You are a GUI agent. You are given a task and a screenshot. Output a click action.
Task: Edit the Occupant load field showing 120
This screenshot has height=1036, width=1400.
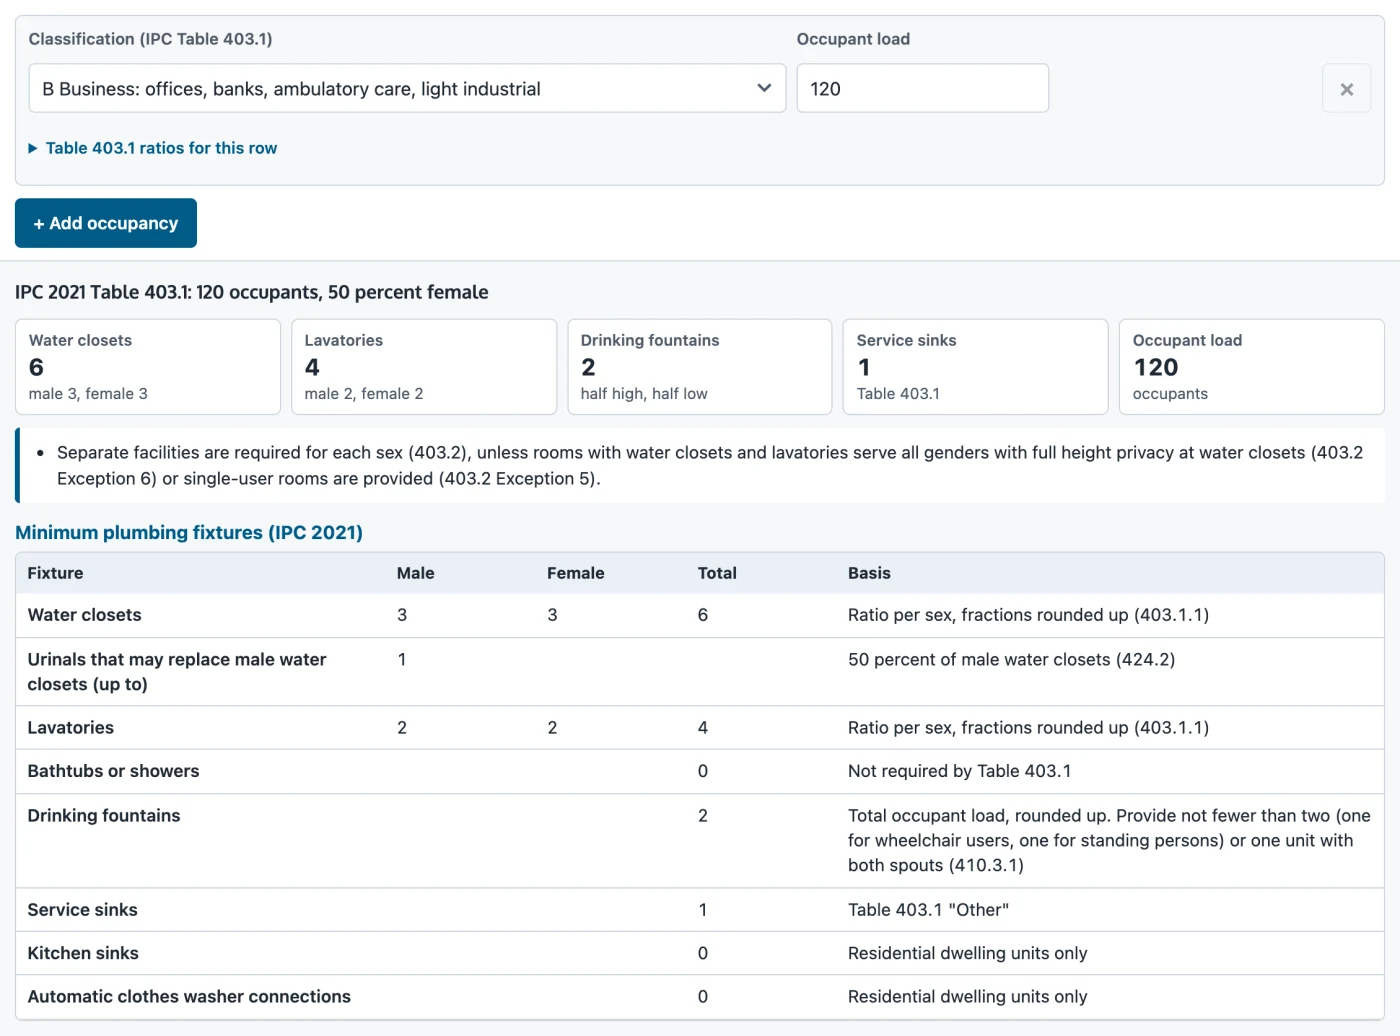(x=922, y=88)
